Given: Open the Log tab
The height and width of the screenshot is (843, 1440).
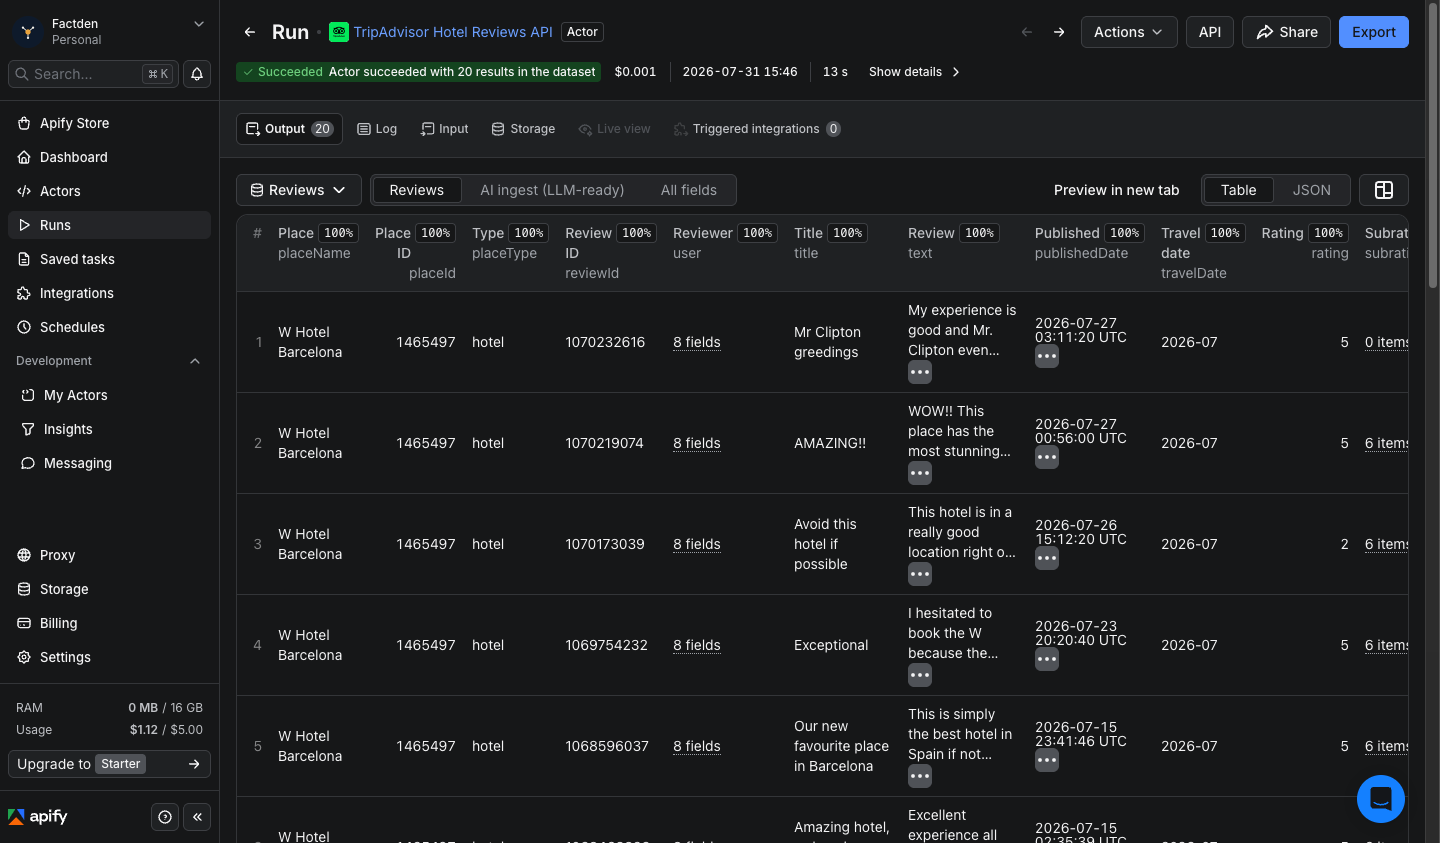Looking at the screenshot, I should [x=377, y=129].
